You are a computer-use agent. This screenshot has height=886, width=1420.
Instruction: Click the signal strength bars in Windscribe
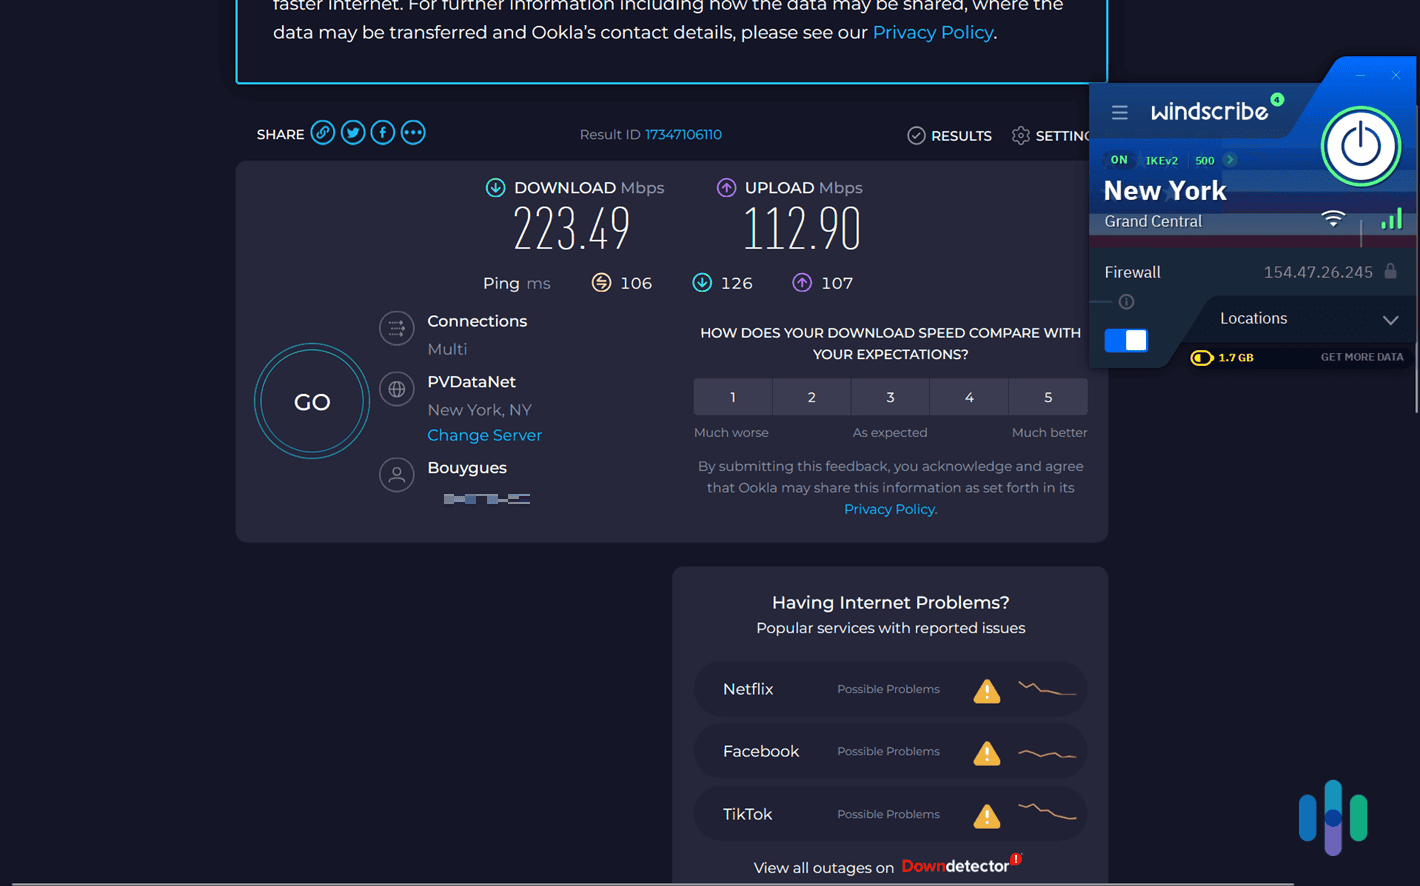[1392, 219]
